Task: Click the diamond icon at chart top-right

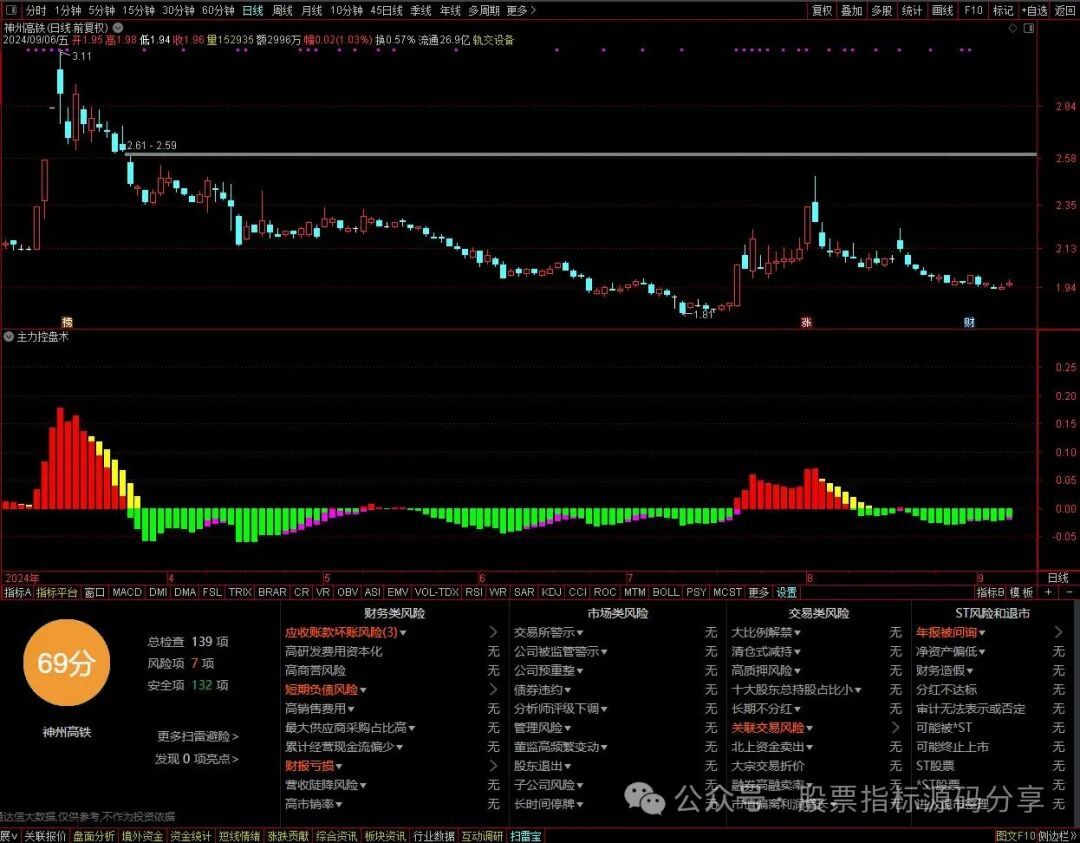Action: pyautogui.click(x=1012, y=28)
